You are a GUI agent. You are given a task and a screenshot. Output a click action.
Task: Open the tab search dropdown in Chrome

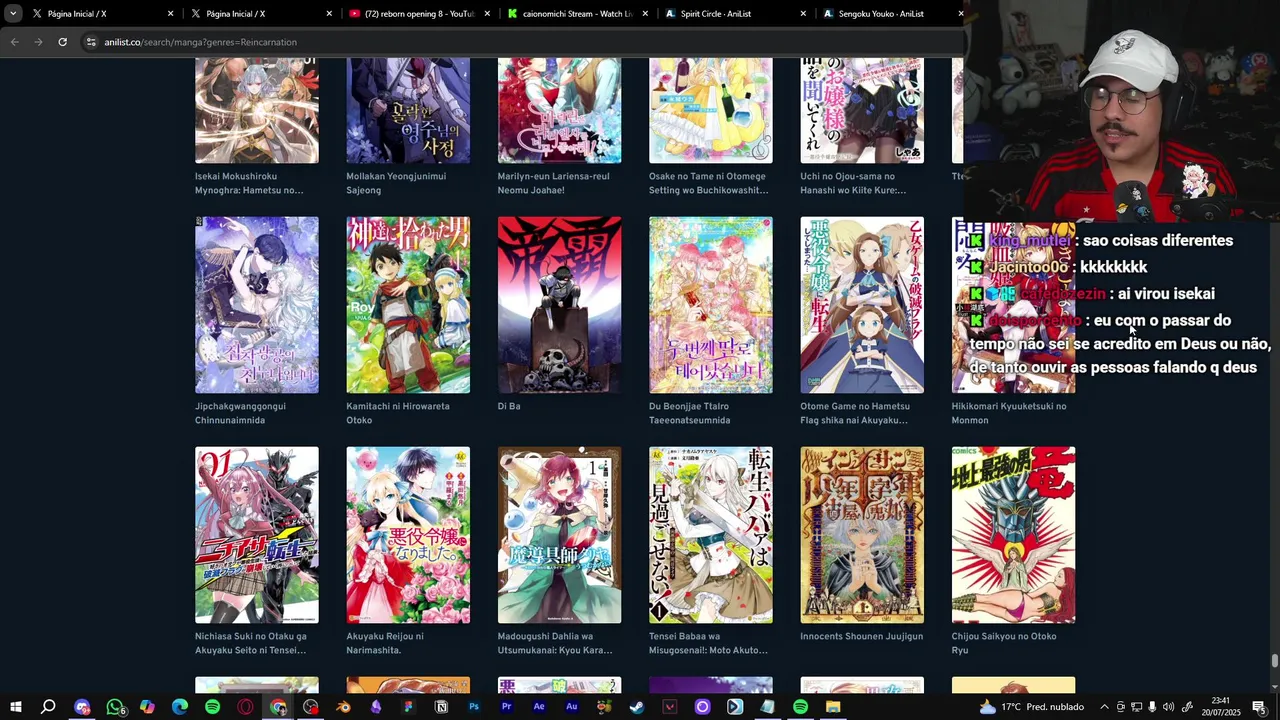(13, 14)
